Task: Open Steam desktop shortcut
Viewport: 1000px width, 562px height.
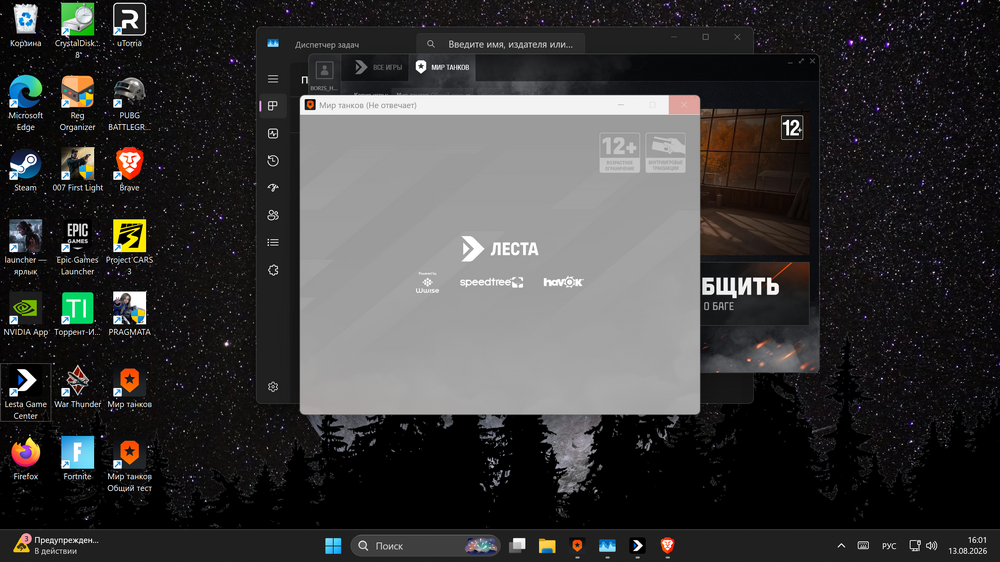Action: click(x=26, y=170)
